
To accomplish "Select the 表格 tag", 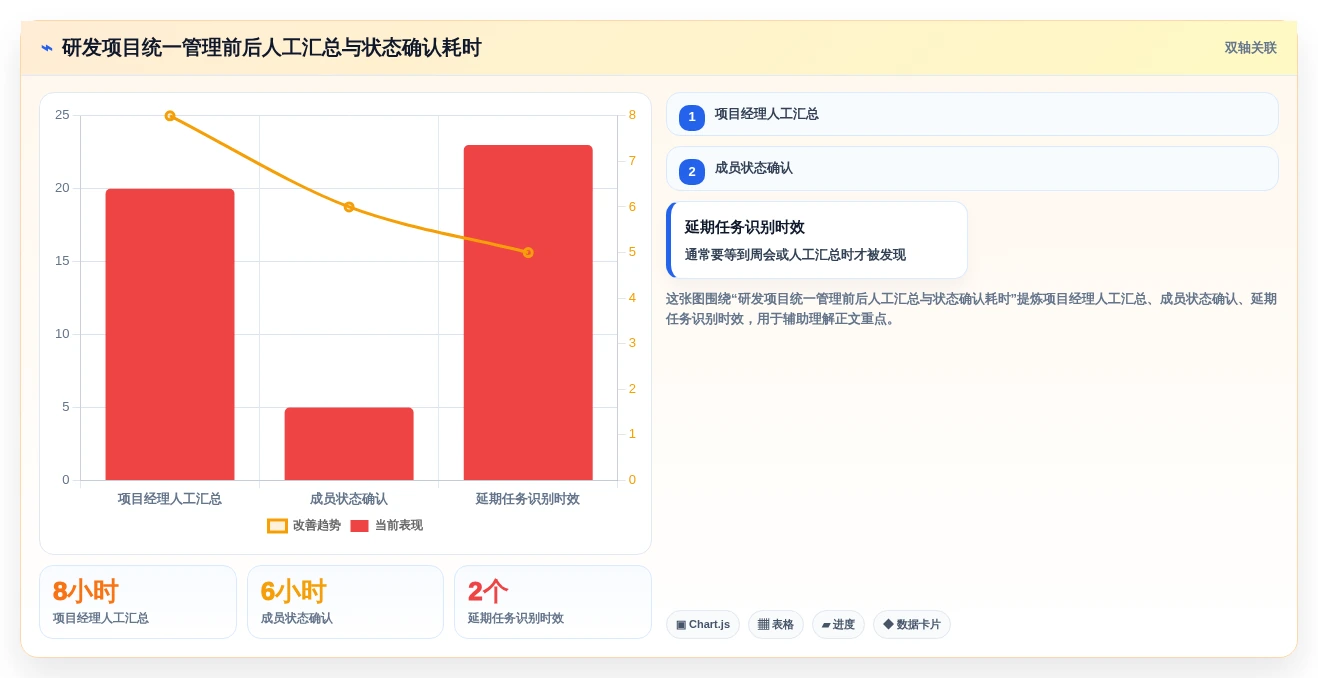I will [776, 625].
